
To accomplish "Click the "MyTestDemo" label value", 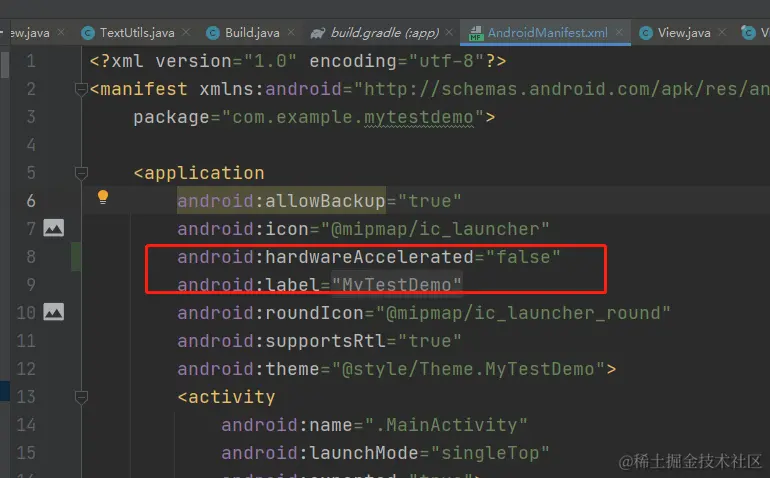I will click(397, 284).
